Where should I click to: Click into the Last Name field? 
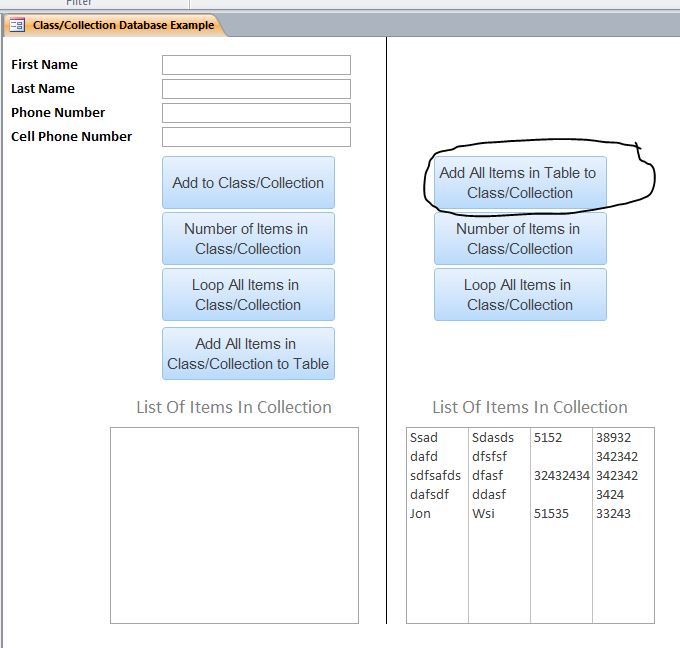tap(256, 89)
